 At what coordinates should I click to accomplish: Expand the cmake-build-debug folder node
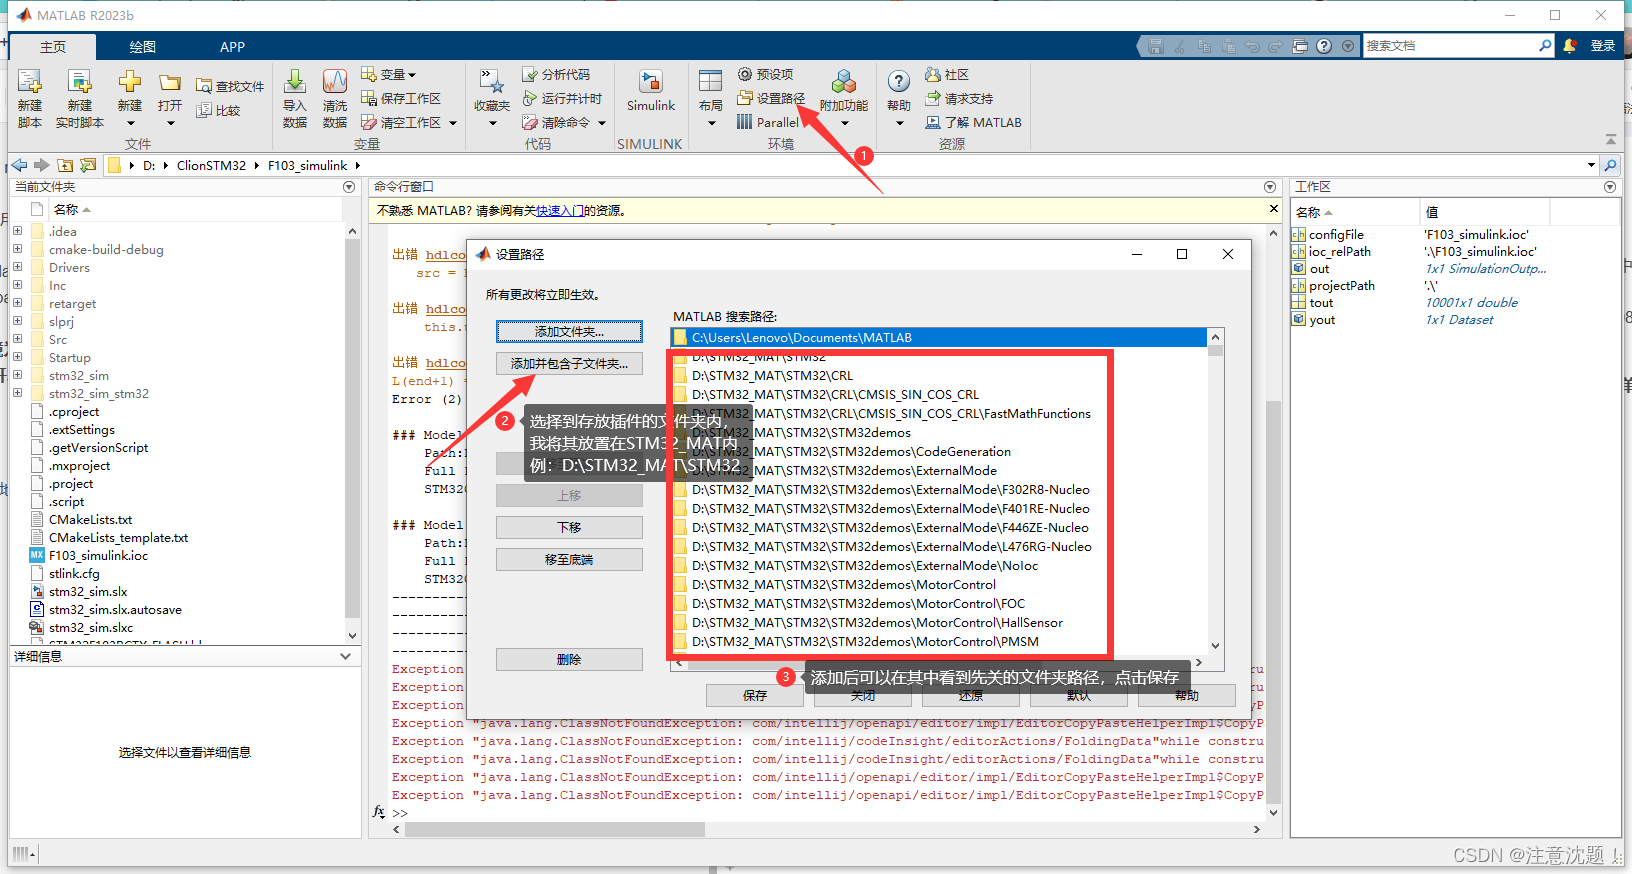point(17,249)
